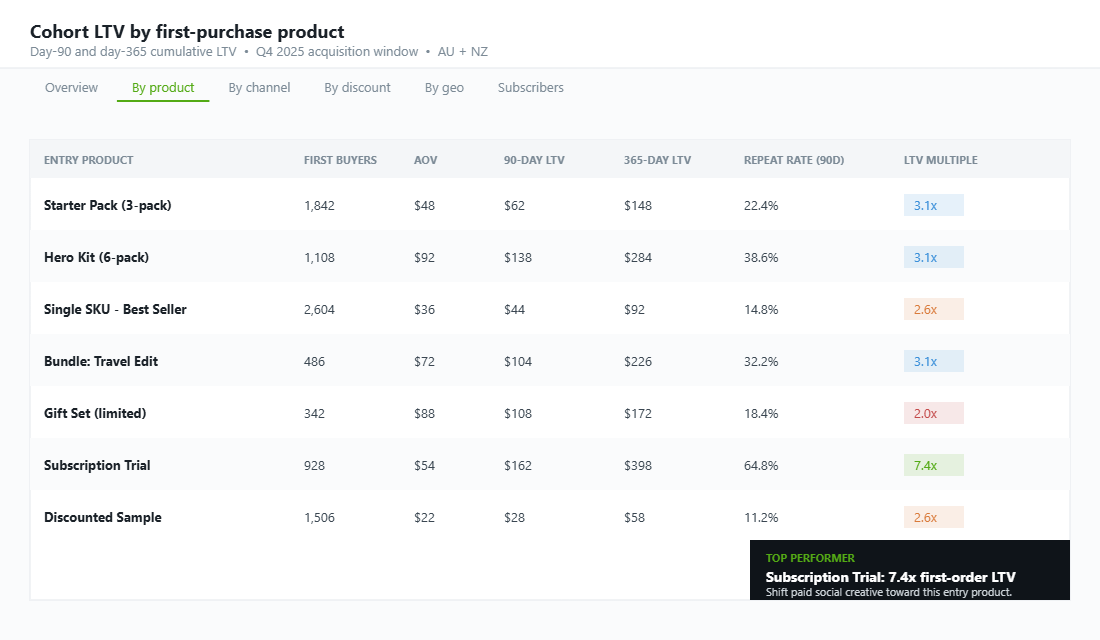The height and width of the screenshot is (640, 1100).
Task: Click the Cohort LTV by first-purchase product title
Action: [x=187, y=32]
